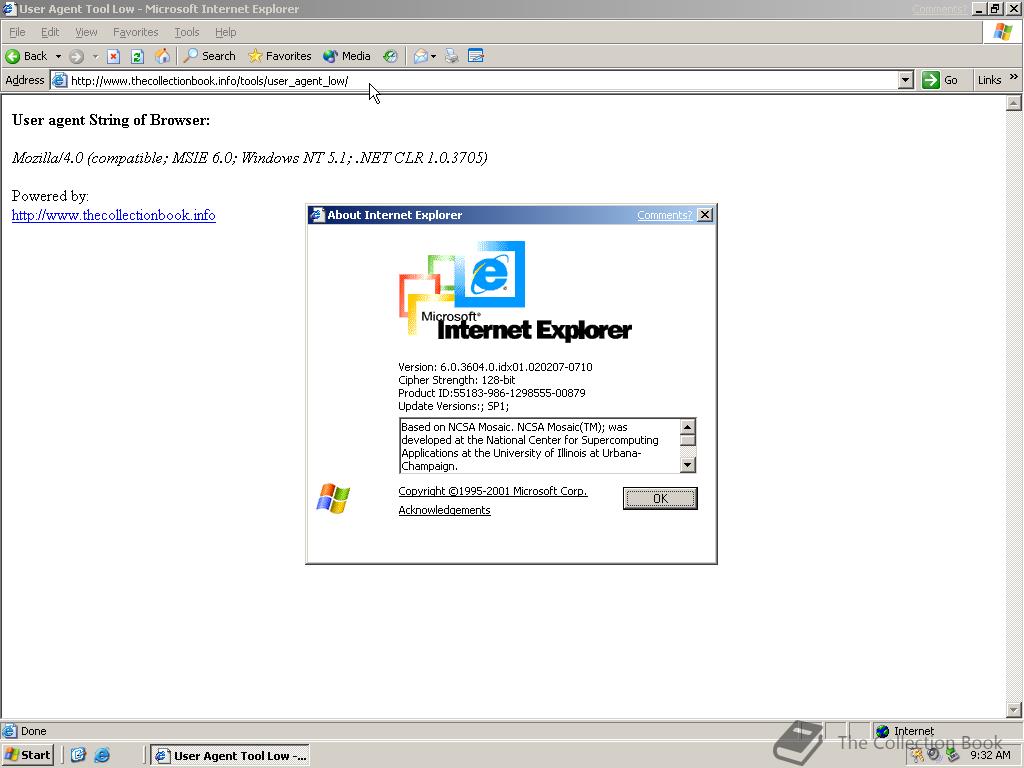
Task: Open the Search pane from toolbar
Action: pos(209,56)
